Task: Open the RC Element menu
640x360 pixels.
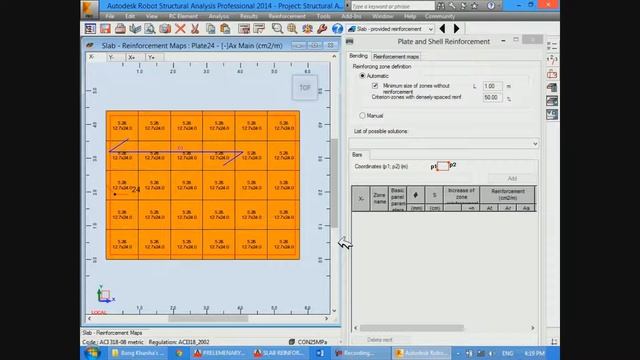Action: [x=183, y=16]
